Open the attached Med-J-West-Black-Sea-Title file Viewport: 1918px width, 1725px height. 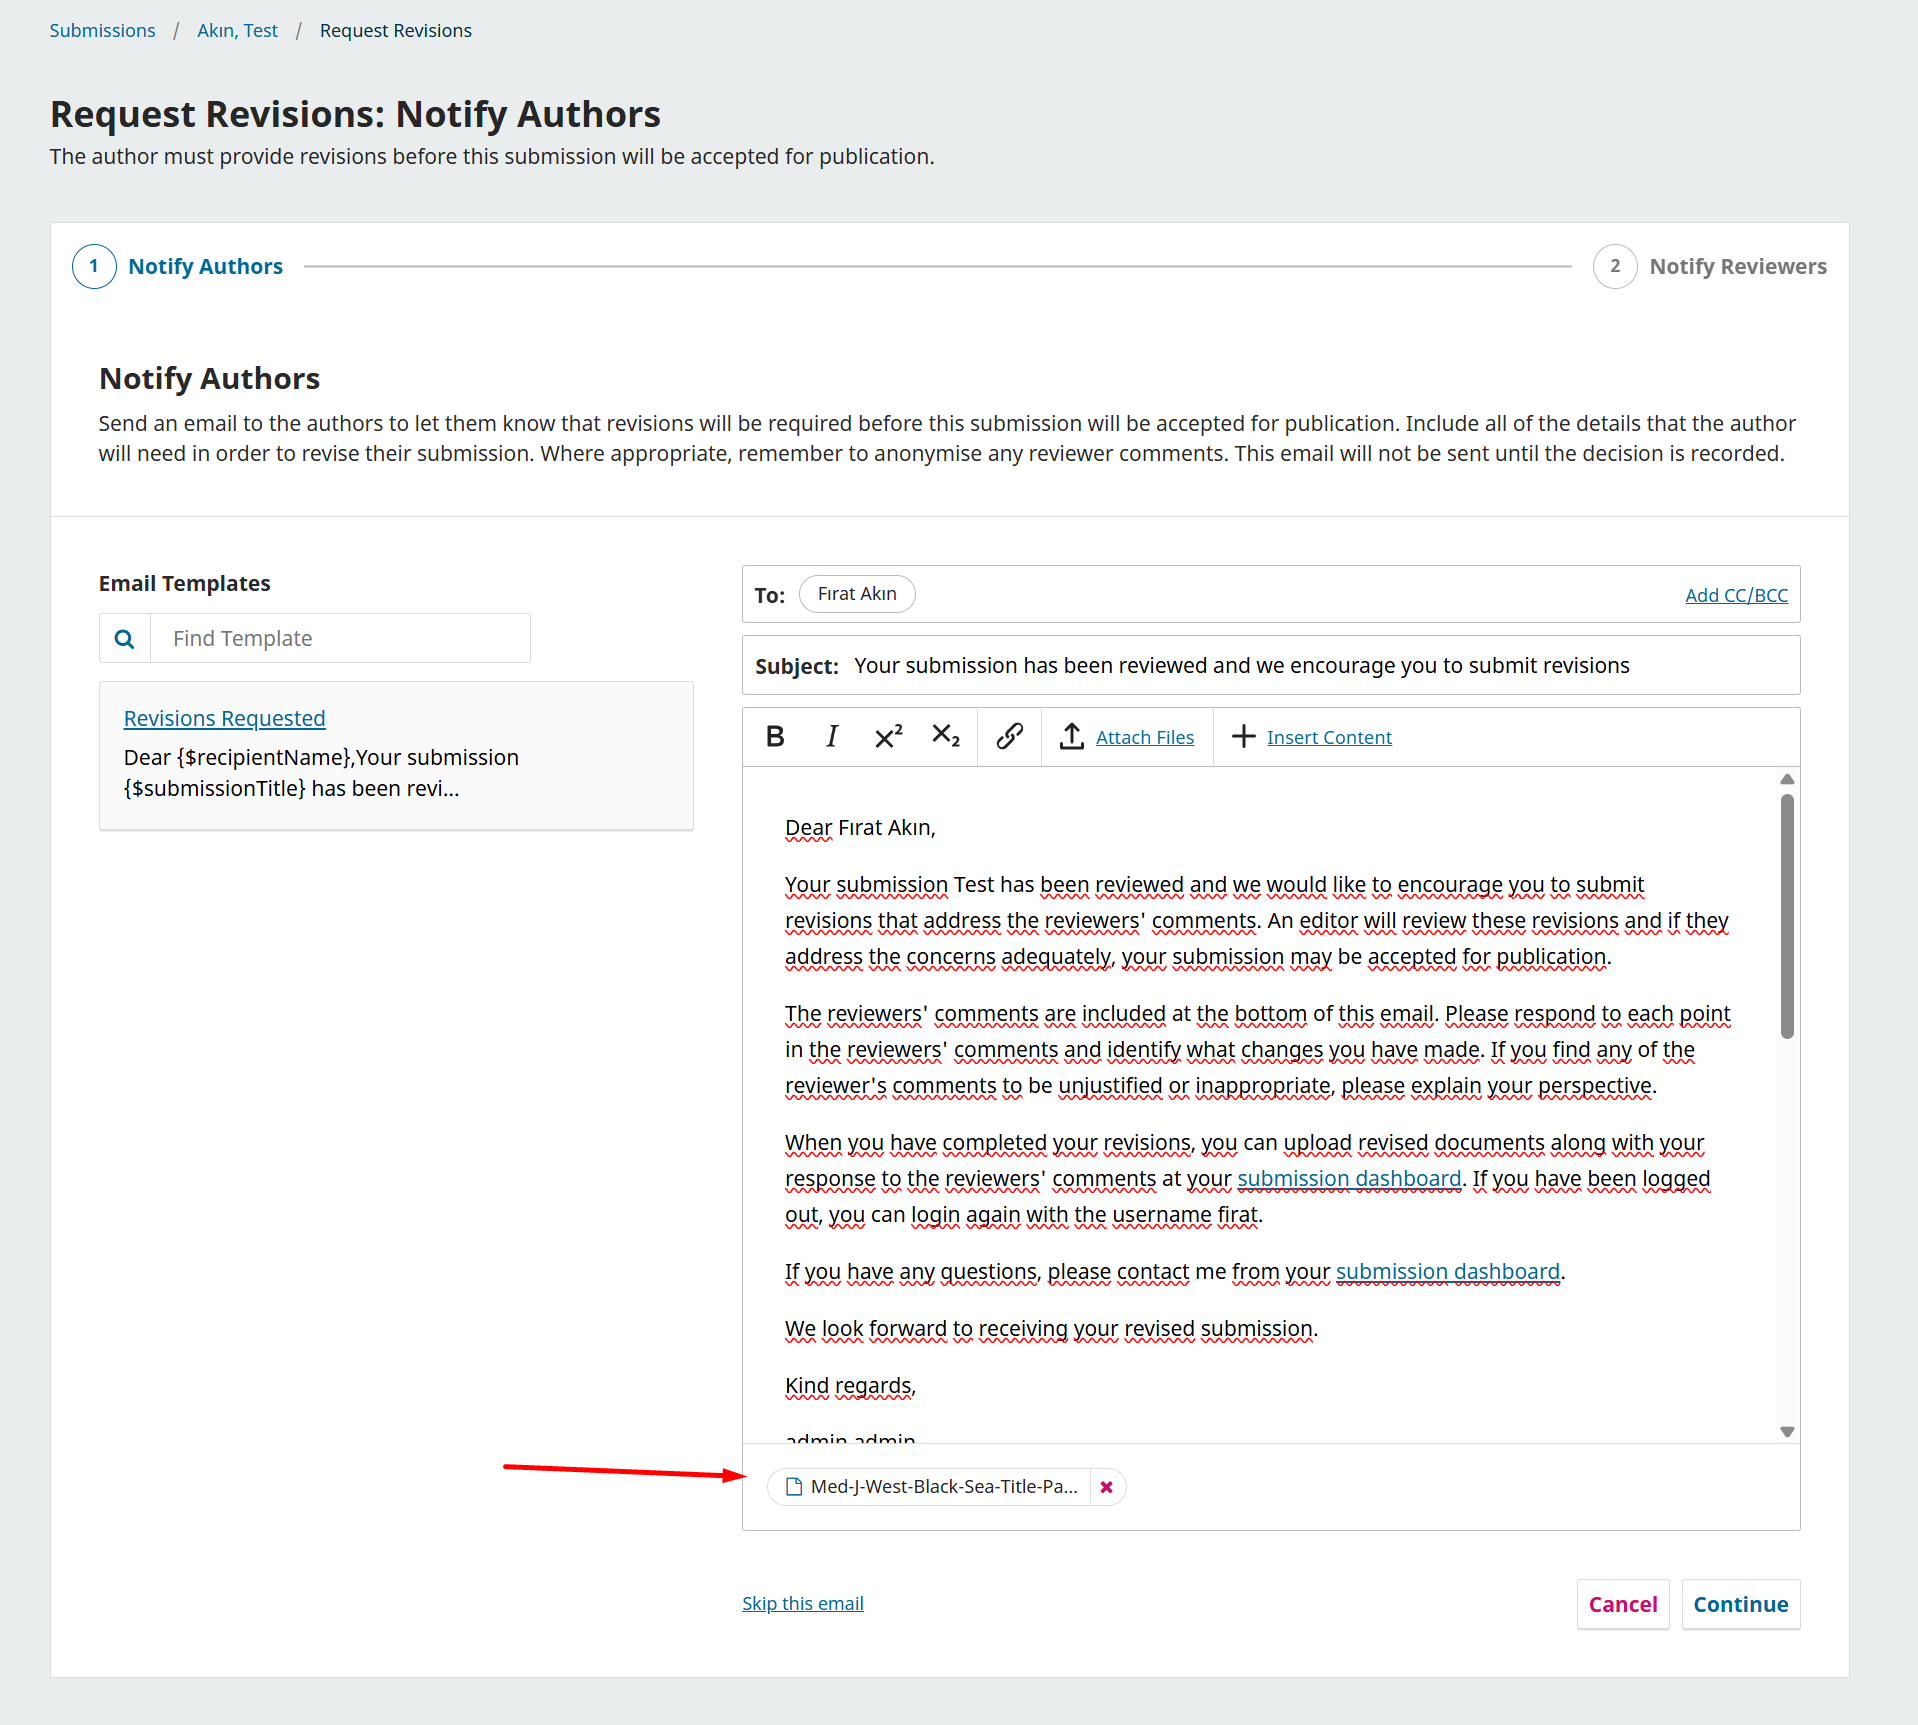pyautogui.click(x=943, y=1487)
